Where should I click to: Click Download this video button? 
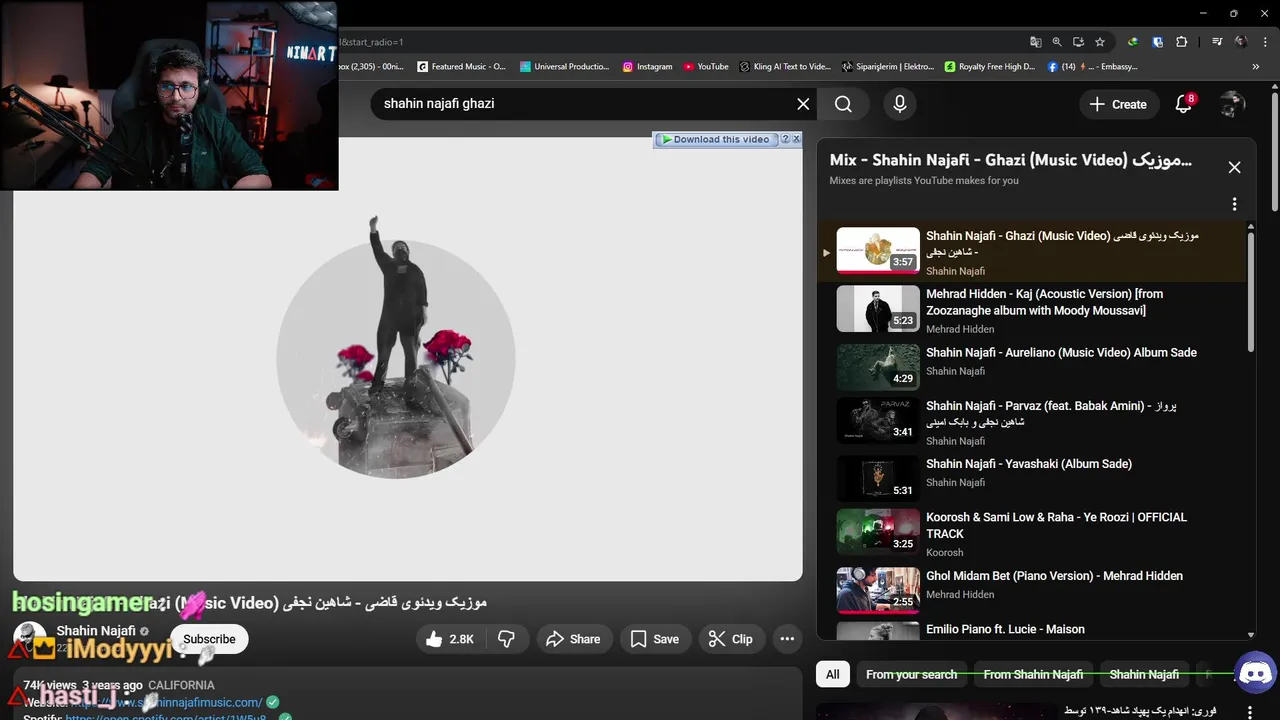coord(716,139)
